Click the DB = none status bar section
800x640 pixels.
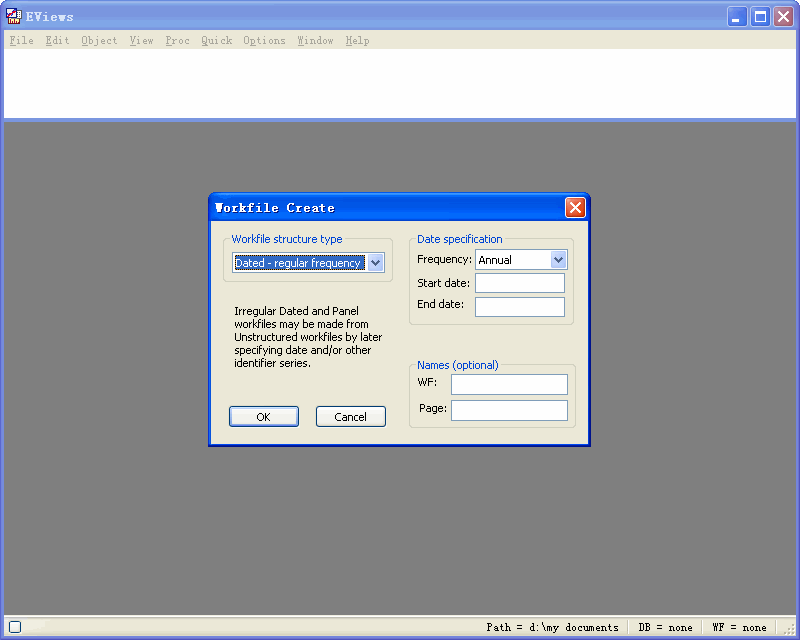click(x=665, y=627)
